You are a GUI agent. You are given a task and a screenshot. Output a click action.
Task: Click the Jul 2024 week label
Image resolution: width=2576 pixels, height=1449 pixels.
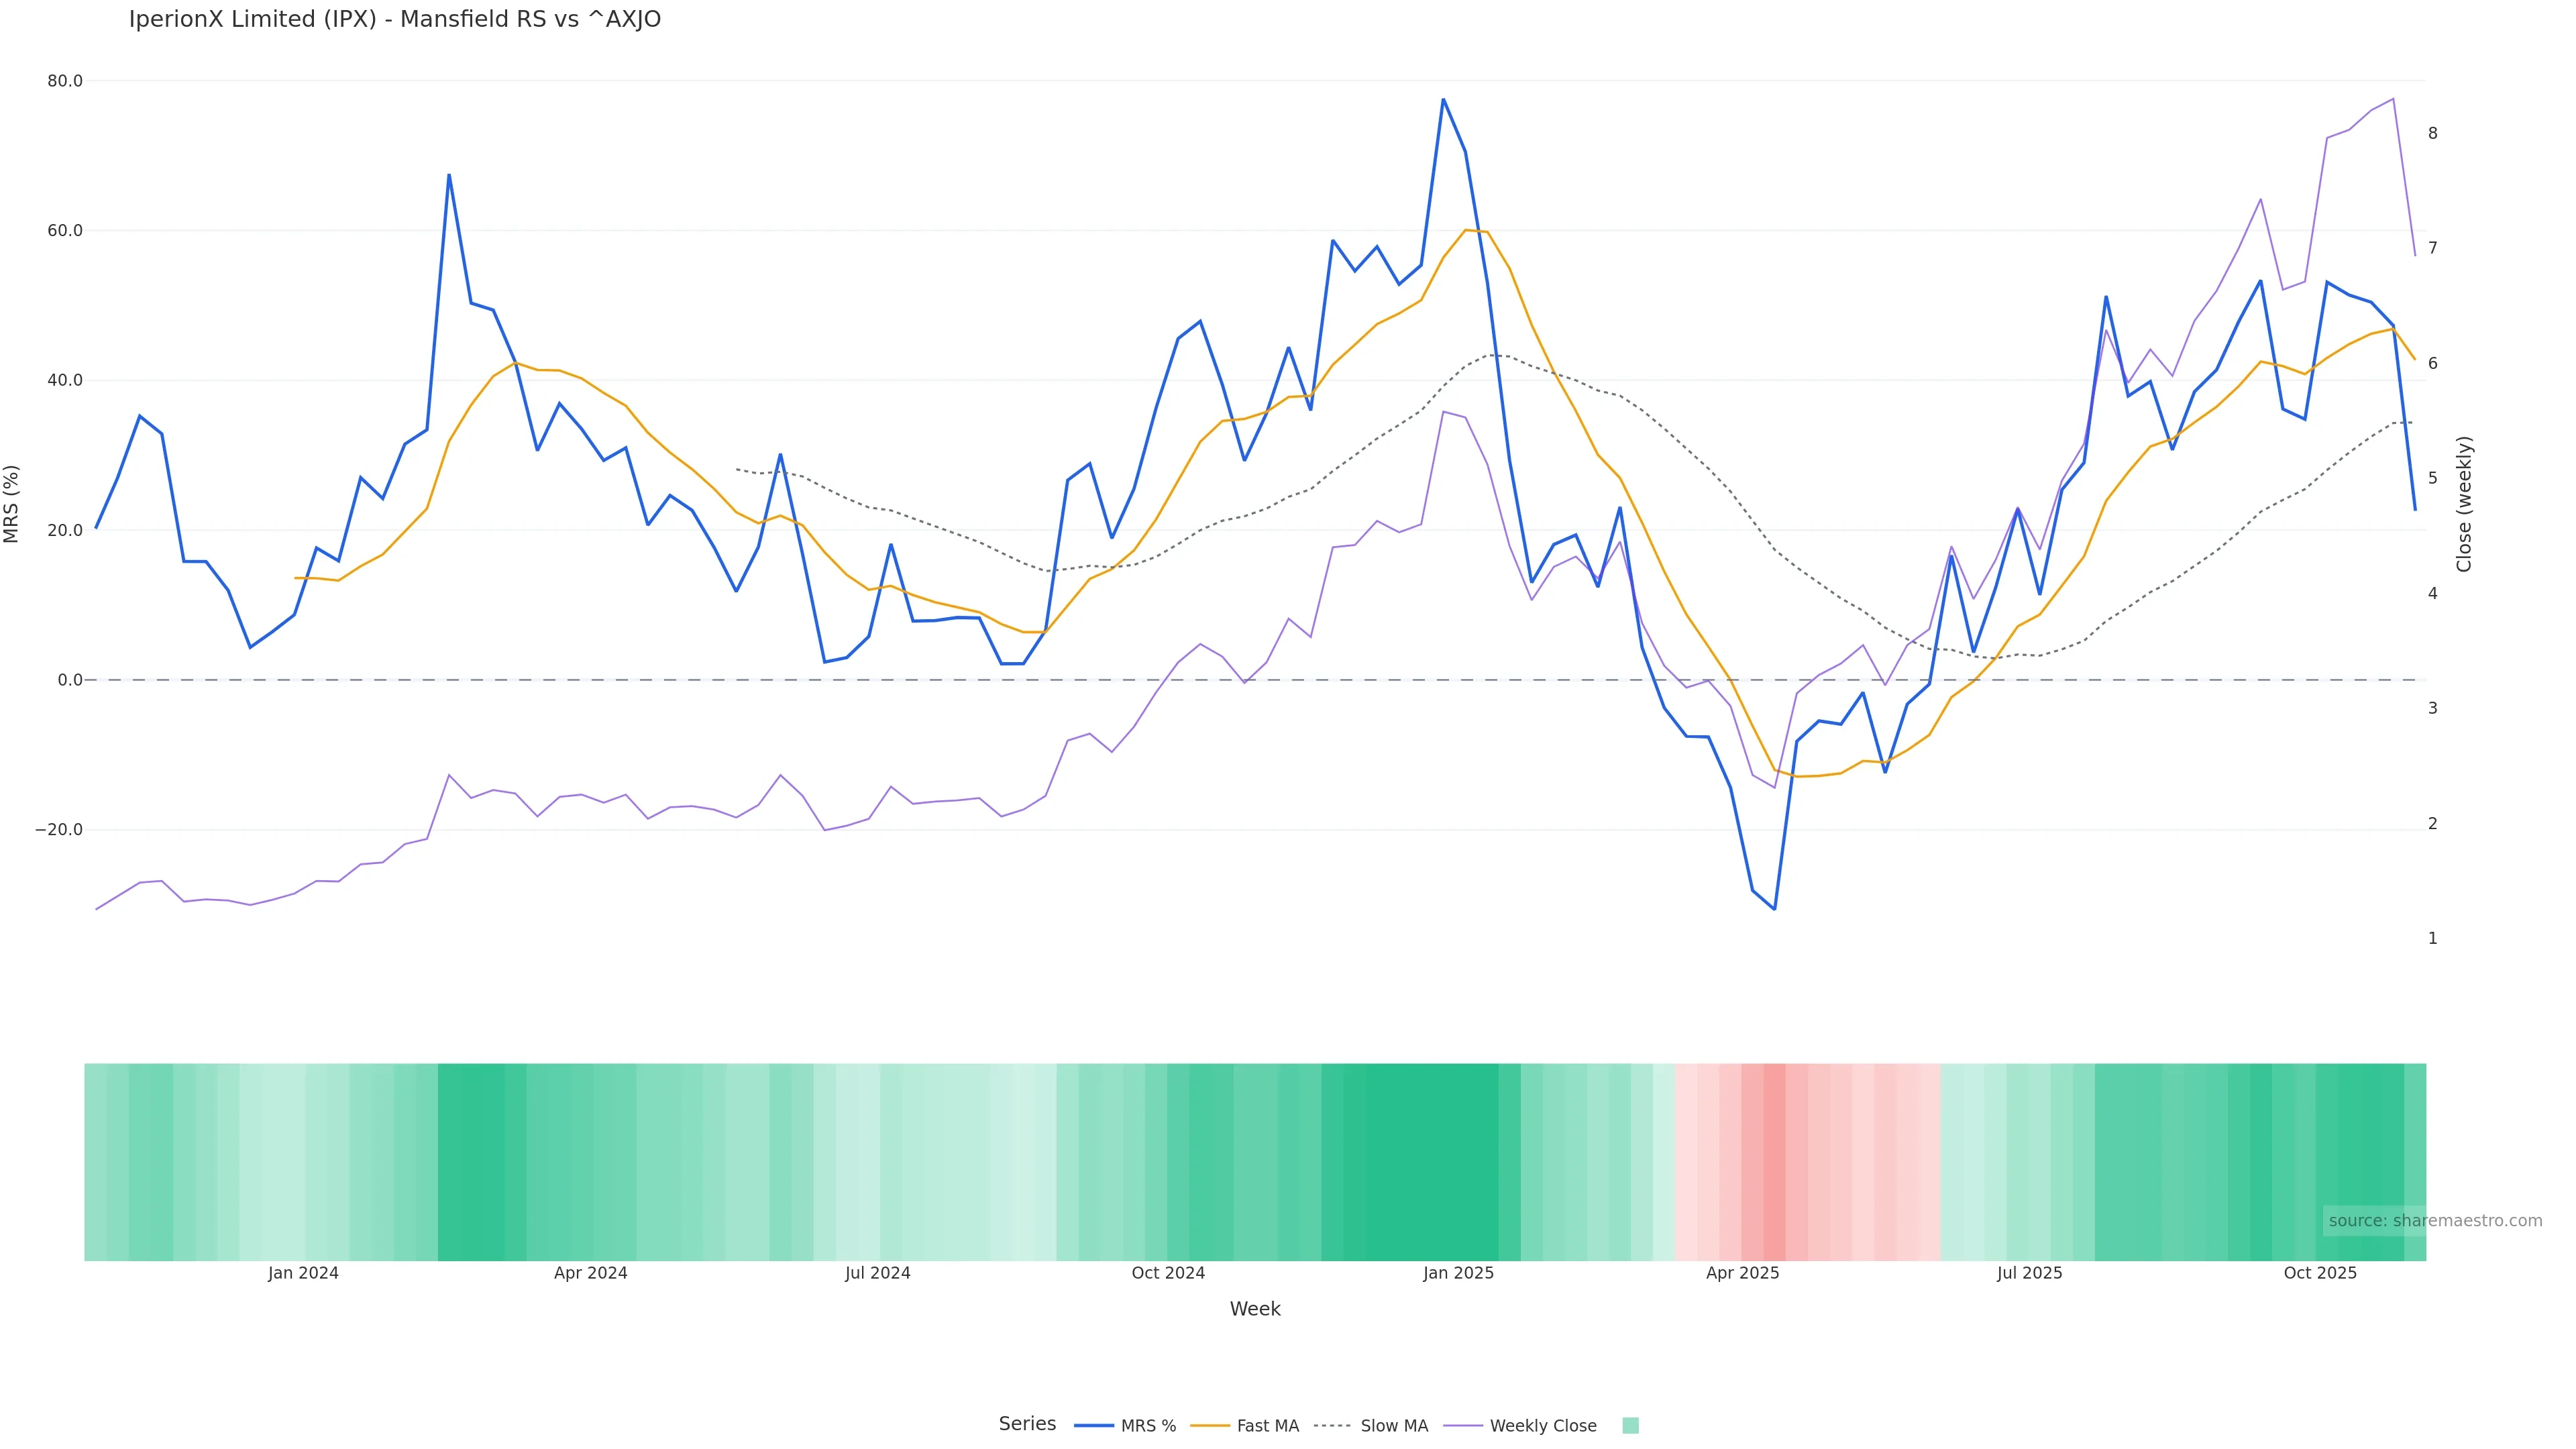point(877,1273)
